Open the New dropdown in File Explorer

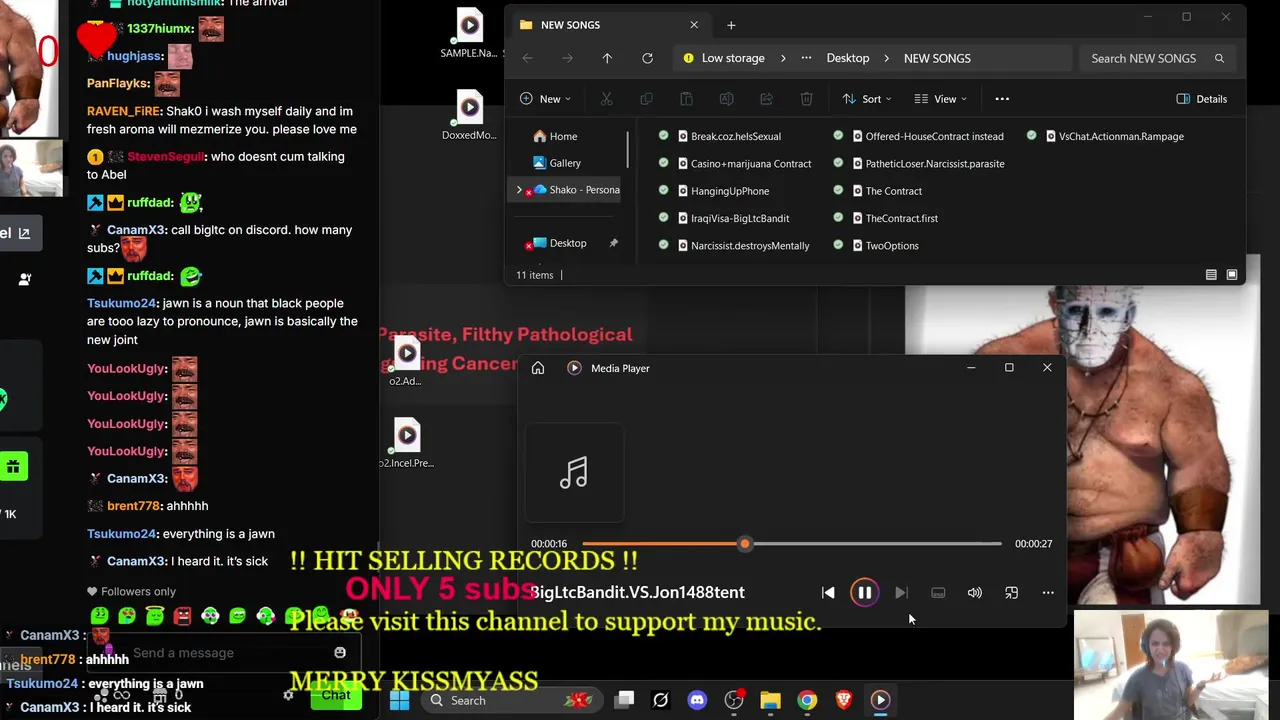(x=545, y=99)
